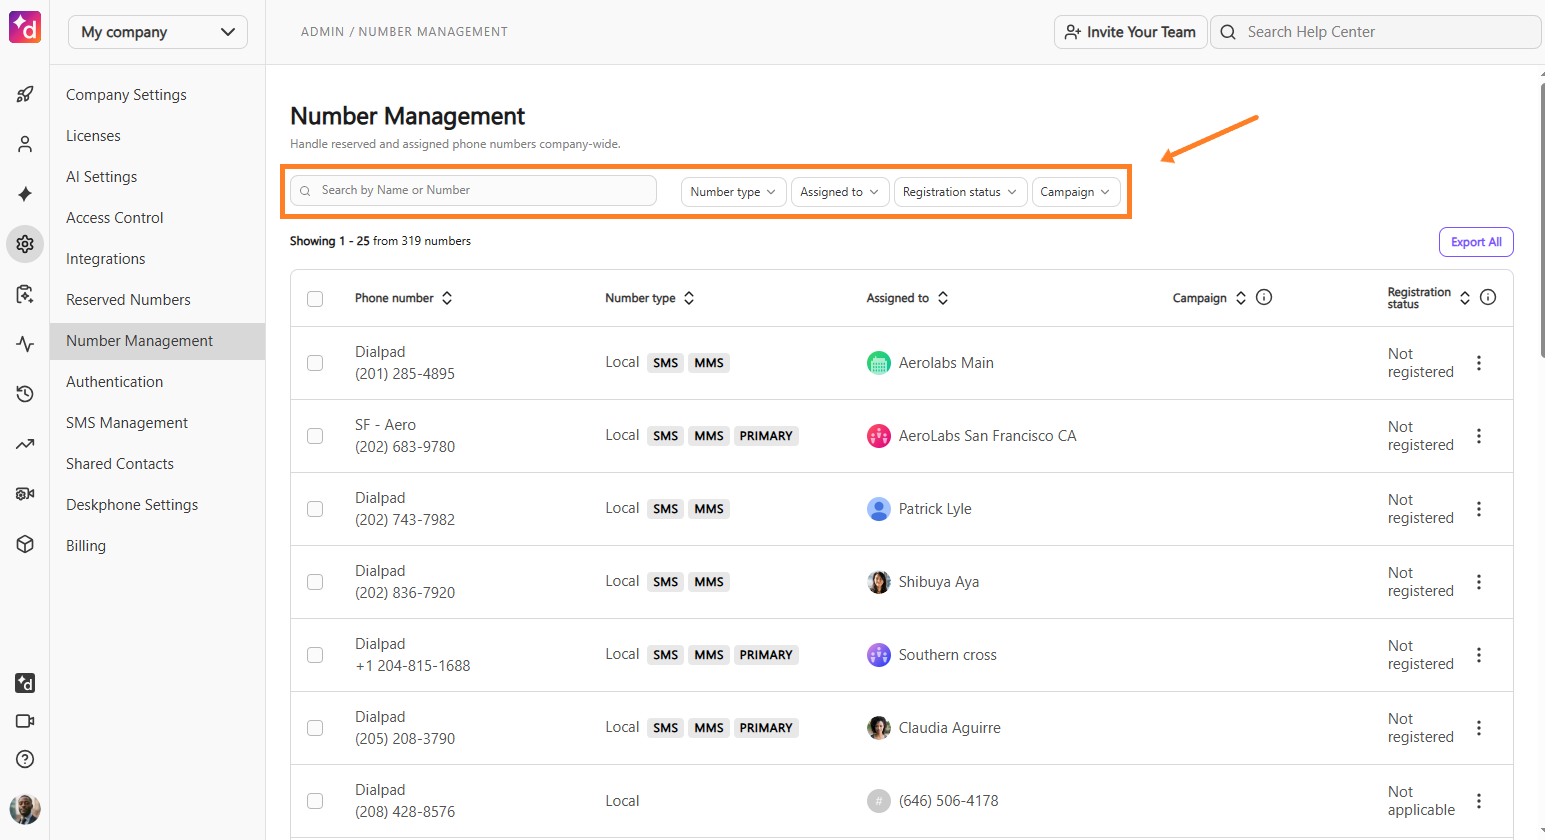Click the Dialpad logo icon

[x=25, y=27]
